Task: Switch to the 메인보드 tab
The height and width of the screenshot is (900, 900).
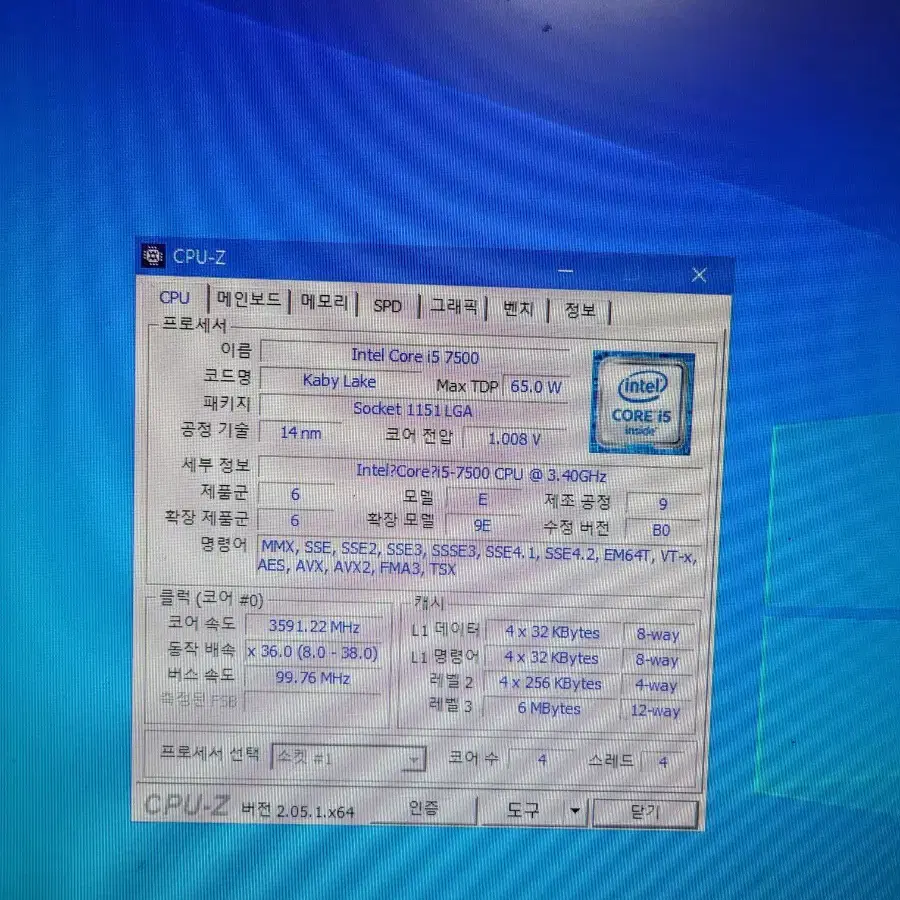Action: point(249,299)
